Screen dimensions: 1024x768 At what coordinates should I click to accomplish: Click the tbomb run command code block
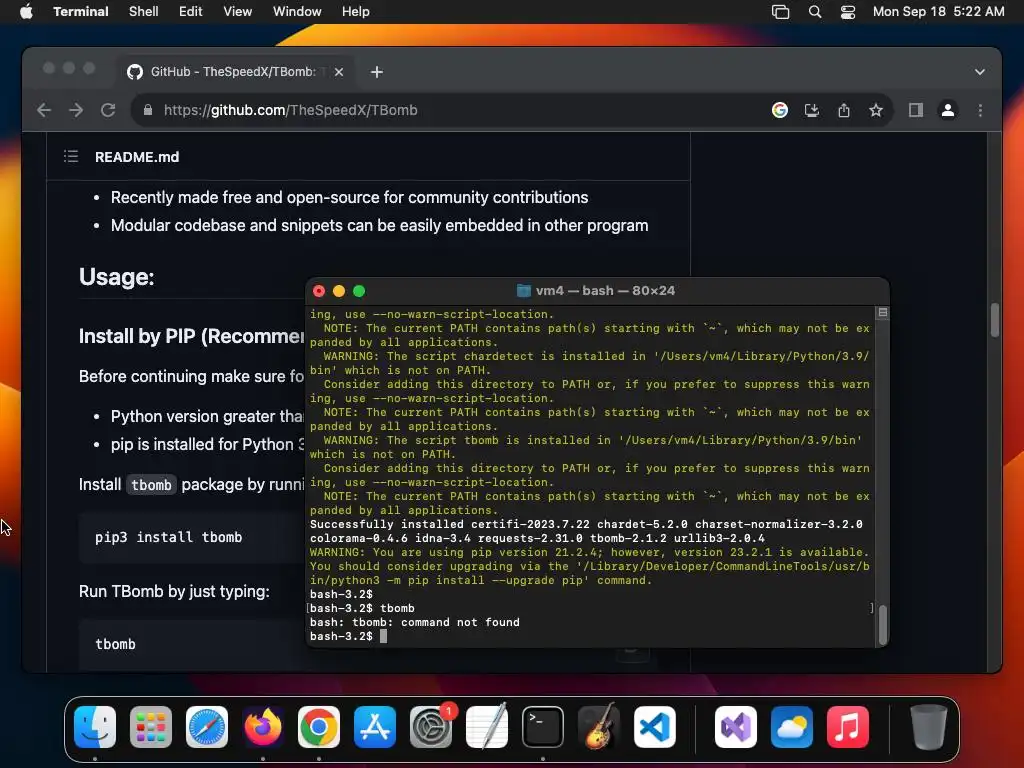[x=192, y=645]
